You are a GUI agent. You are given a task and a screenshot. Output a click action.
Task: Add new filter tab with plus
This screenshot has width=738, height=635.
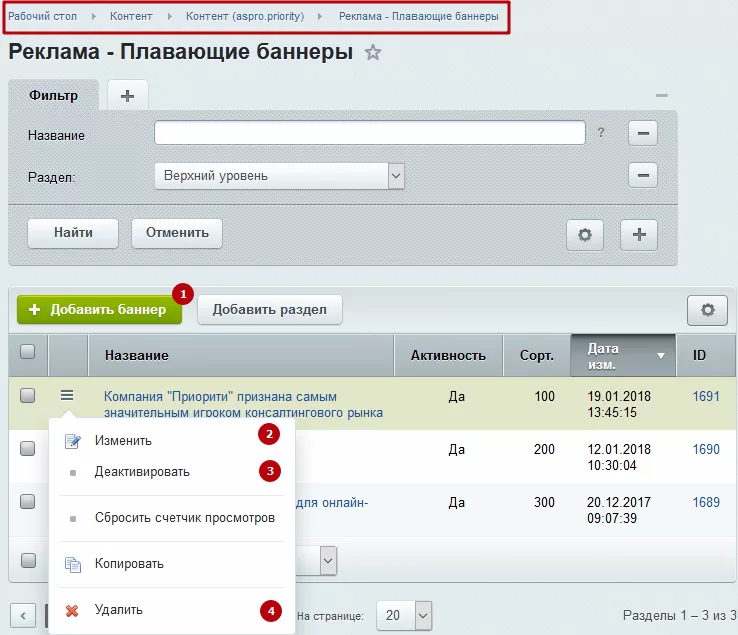pos(128,96)
